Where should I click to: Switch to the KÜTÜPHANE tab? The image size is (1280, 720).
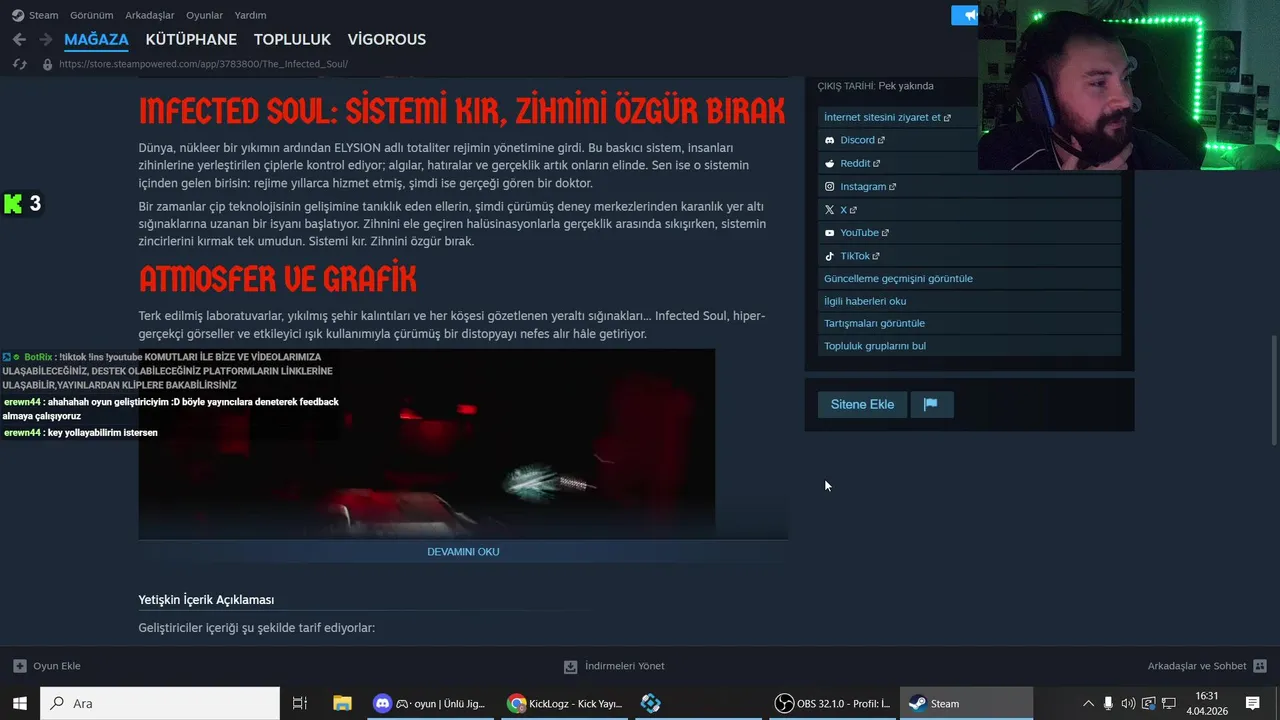pos(191,39)
